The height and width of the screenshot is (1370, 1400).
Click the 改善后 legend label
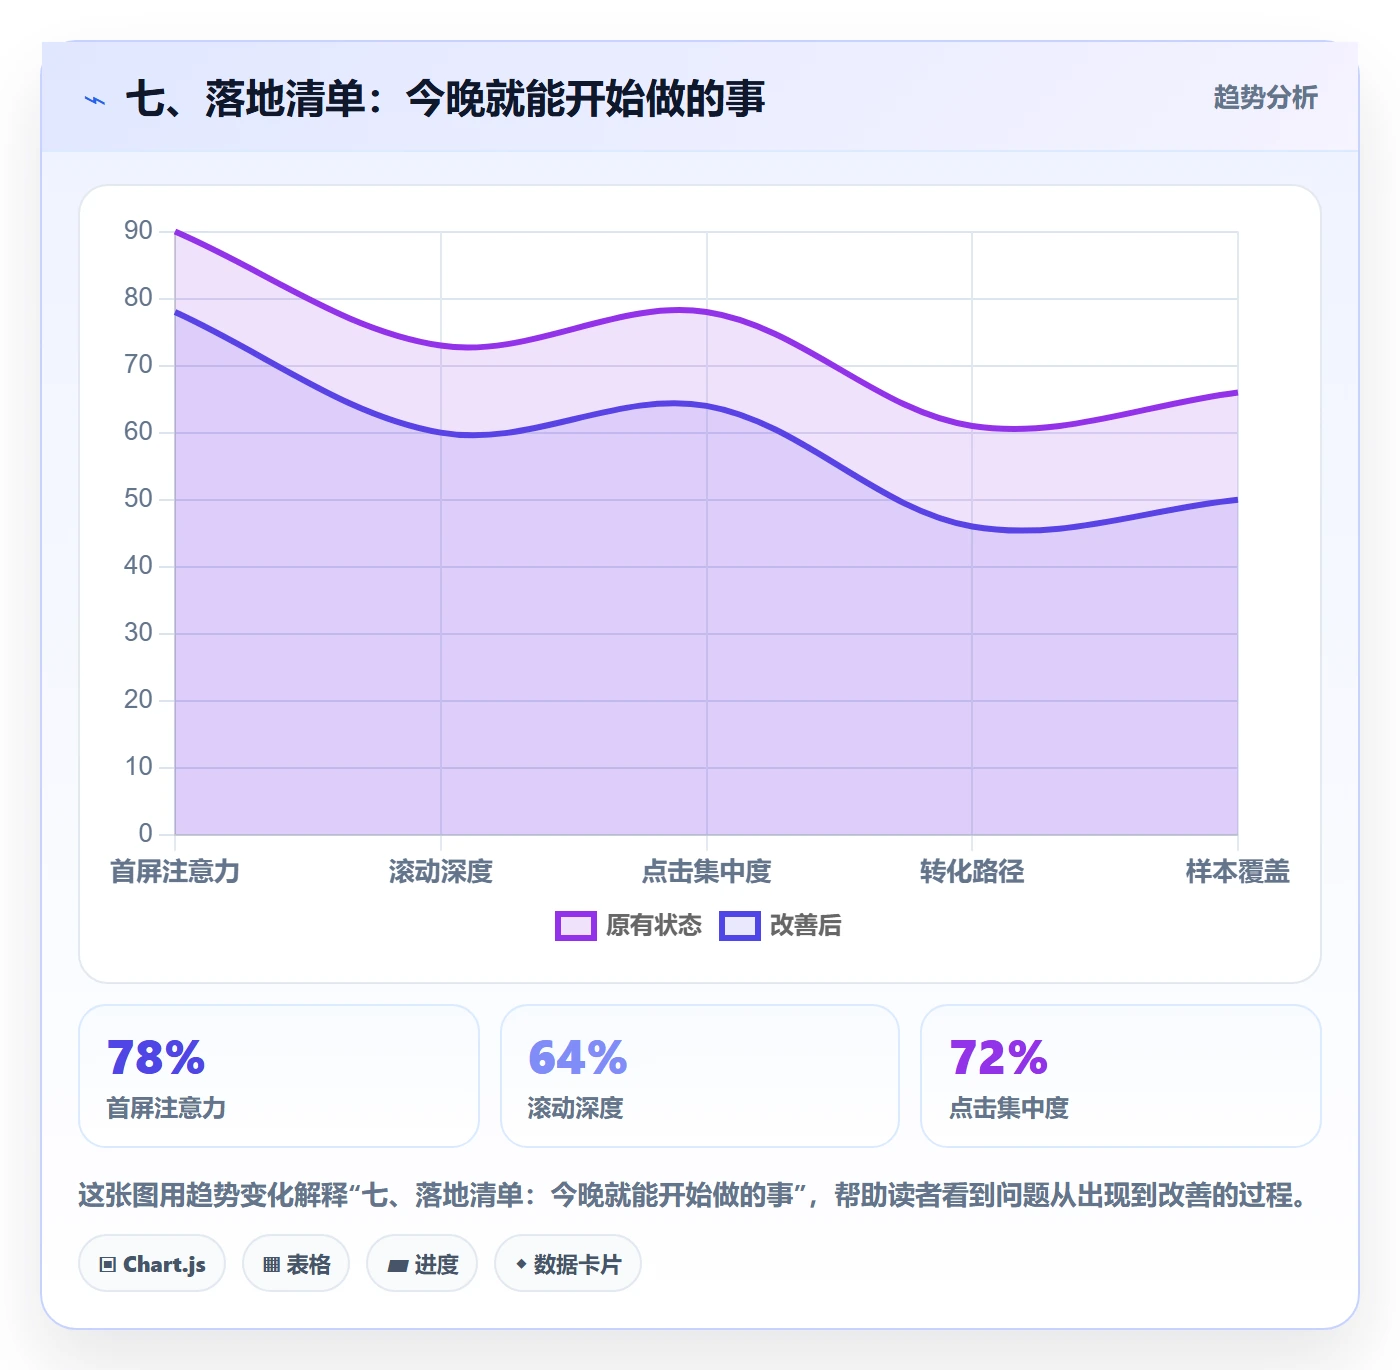[x=806, y=926]
